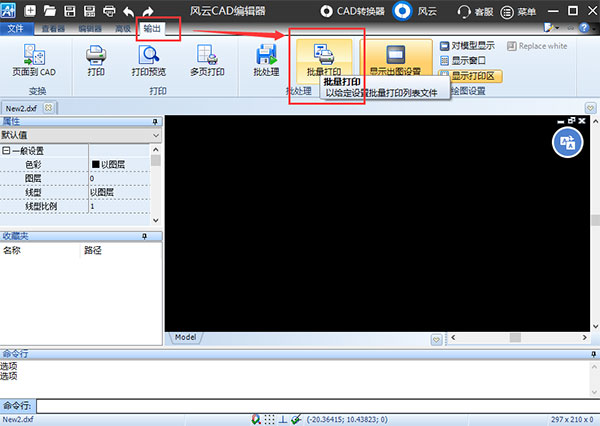Click the 色彩 black color swatch
This screenshot has height=426, width=600.
point(96,165)
